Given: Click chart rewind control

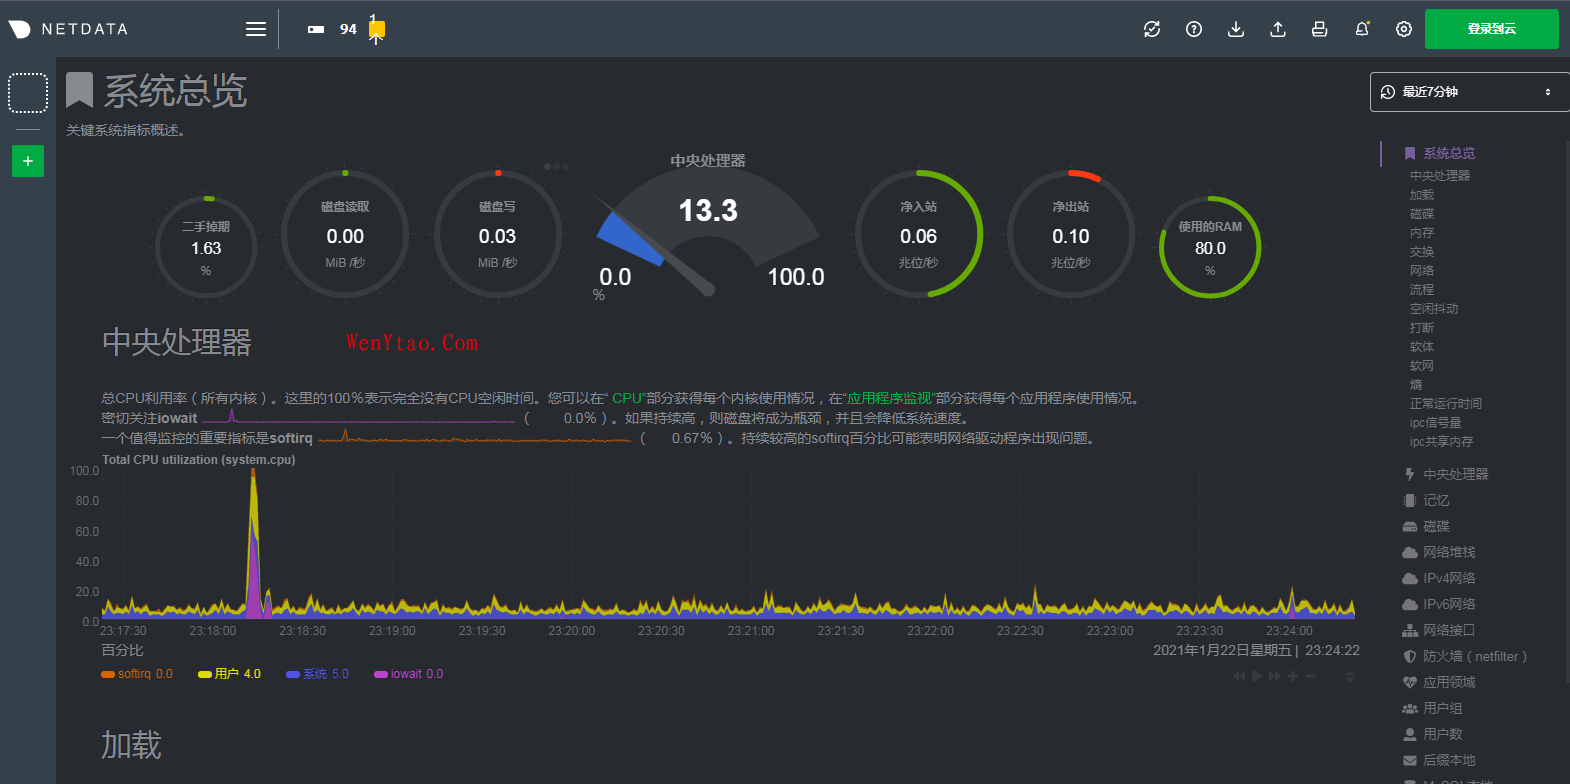Looking at the screenshot, I should click(x=1240, y=676).
